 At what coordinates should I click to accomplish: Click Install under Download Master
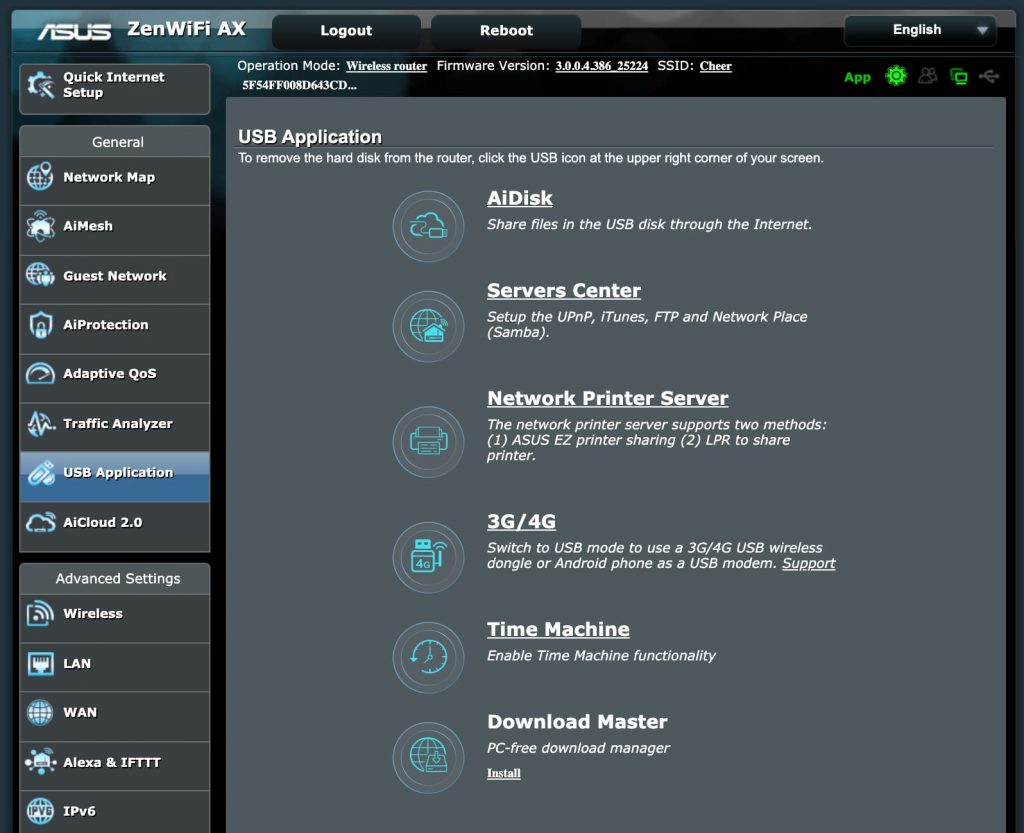tap(504, 774)
